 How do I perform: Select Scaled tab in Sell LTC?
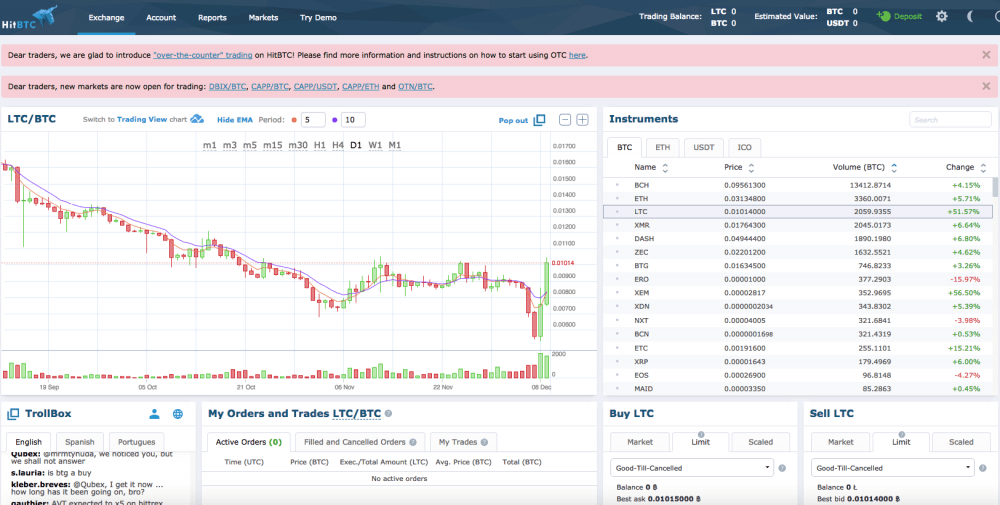point(961,442)
